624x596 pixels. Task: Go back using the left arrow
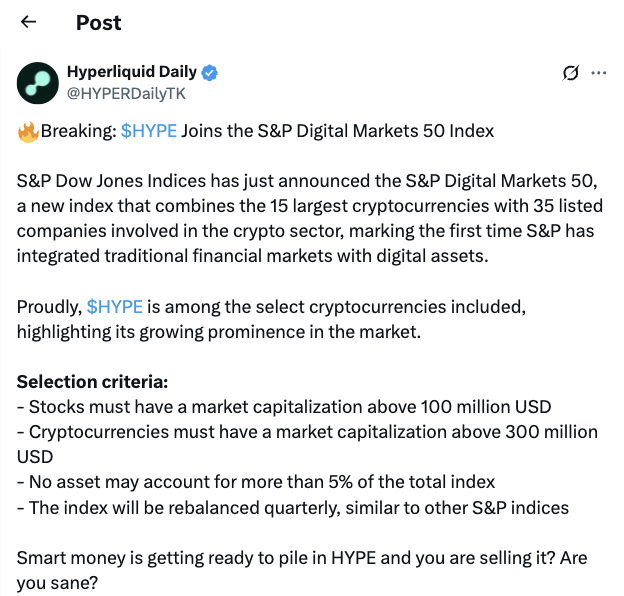(x=29, y=22)
